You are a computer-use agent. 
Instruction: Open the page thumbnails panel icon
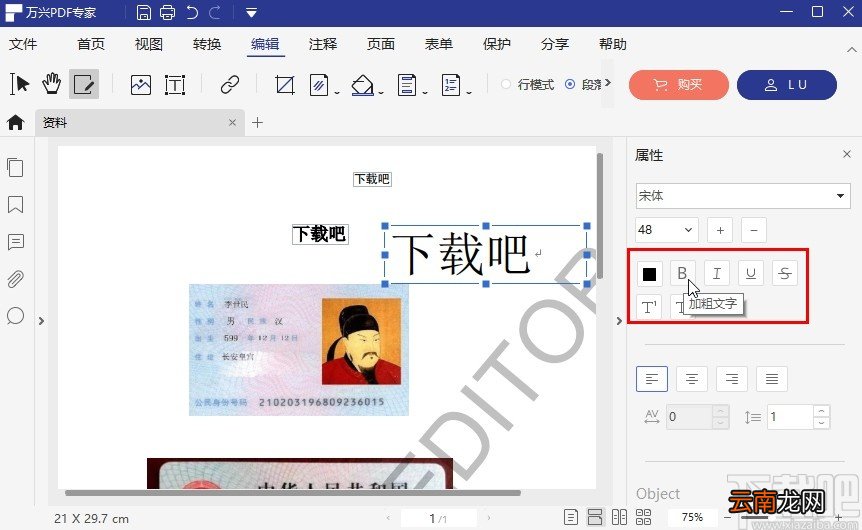15,167
